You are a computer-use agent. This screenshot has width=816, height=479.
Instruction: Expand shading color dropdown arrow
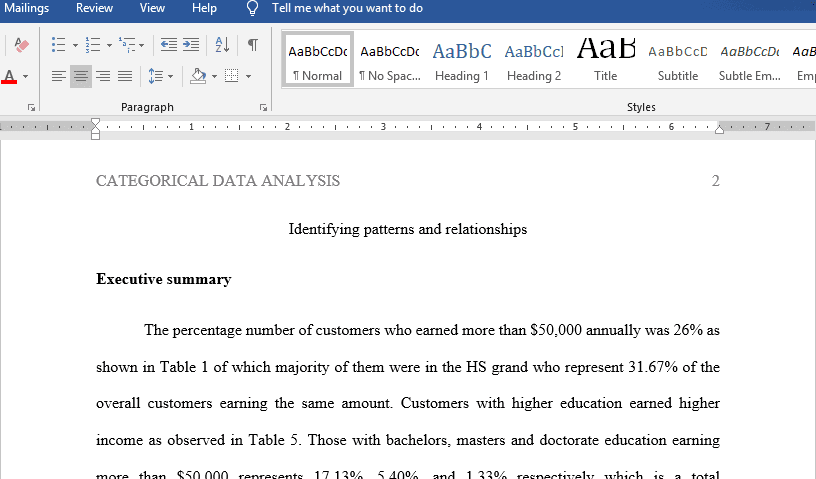214,77
